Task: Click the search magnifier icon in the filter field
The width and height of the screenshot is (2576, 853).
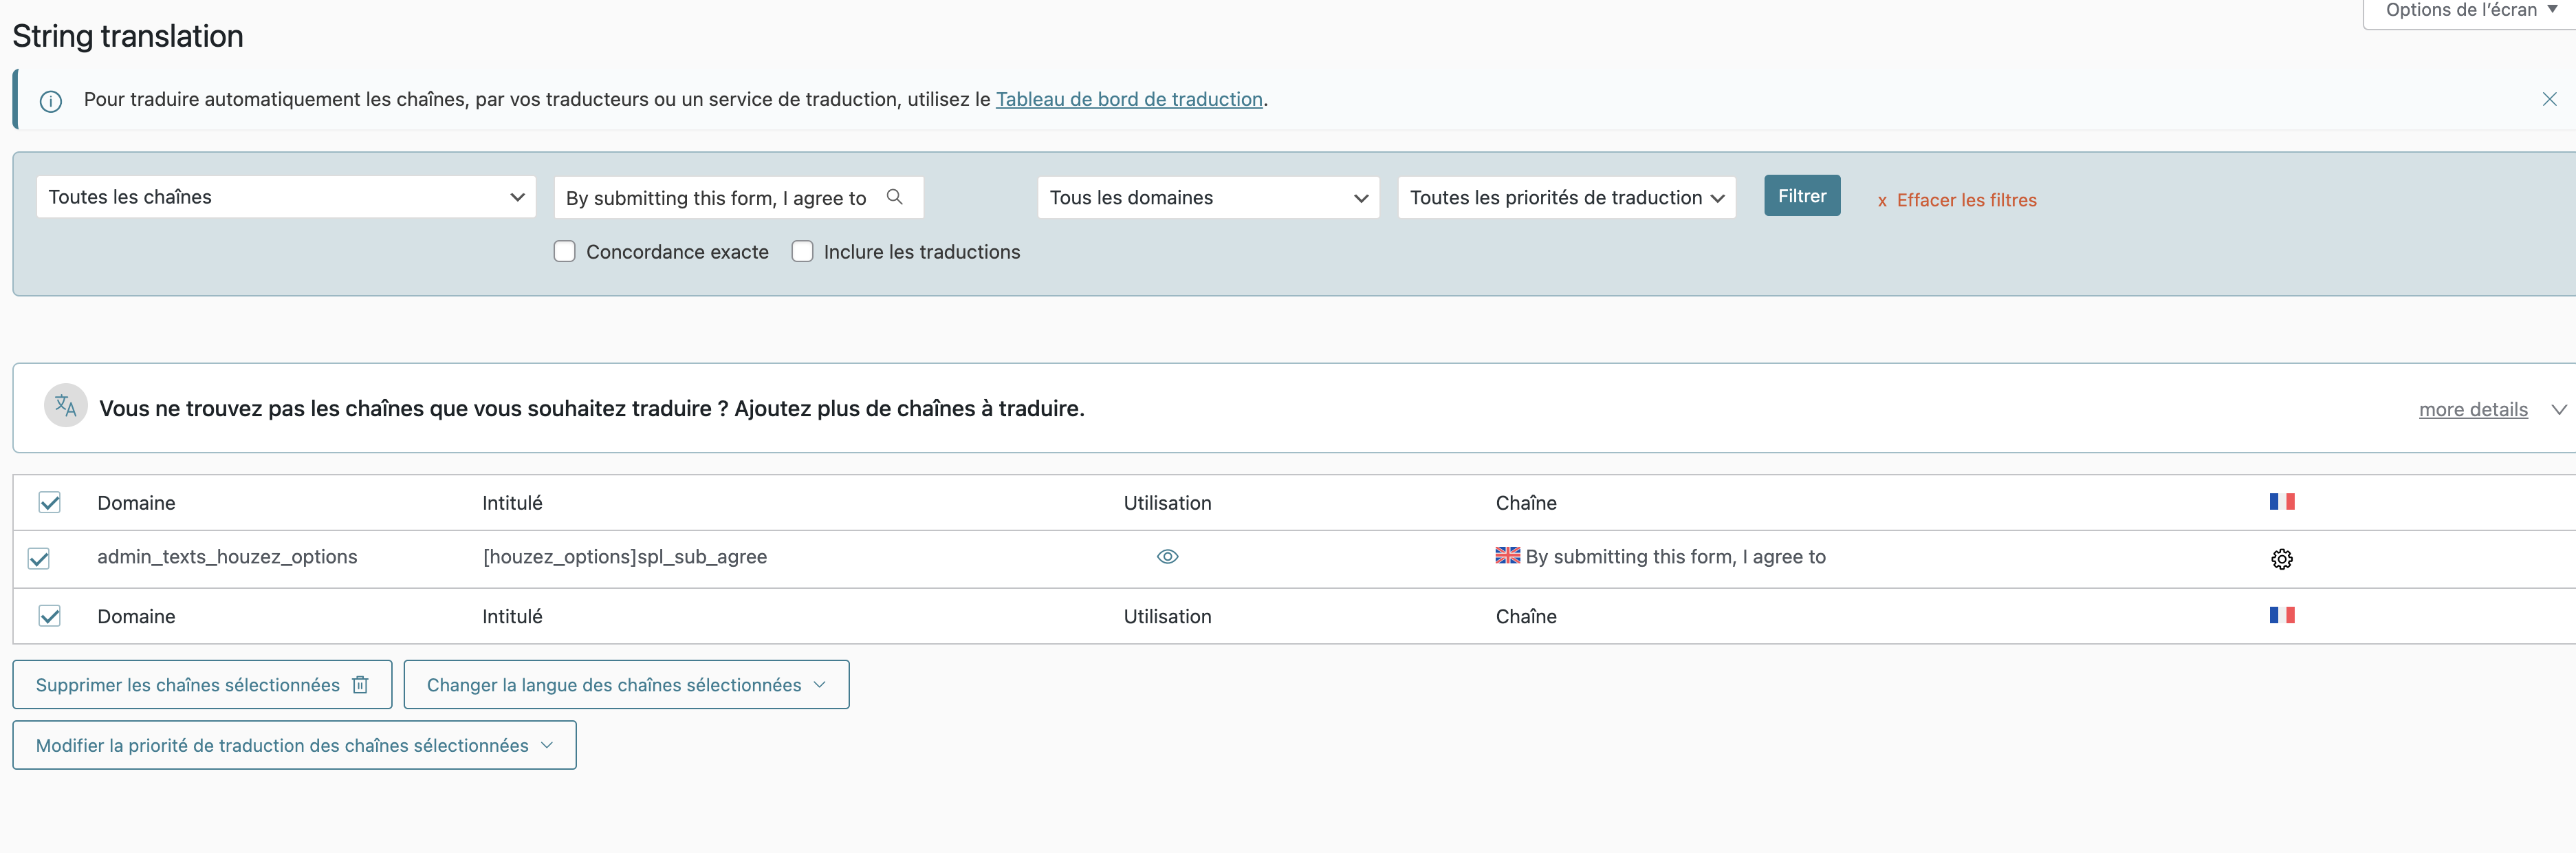Action: [894, 197]
